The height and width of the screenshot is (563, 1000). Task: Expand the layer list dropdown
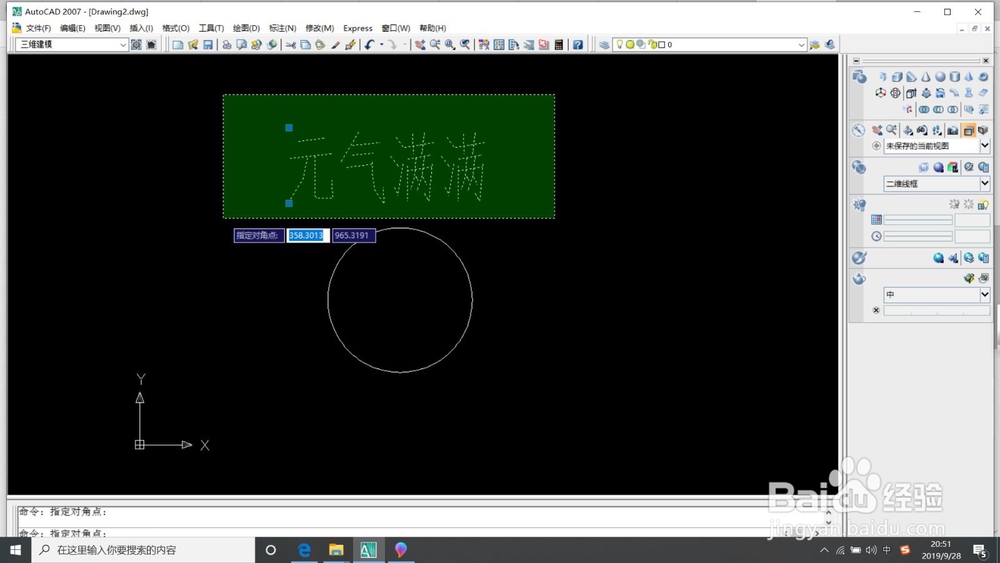point(801,45)
